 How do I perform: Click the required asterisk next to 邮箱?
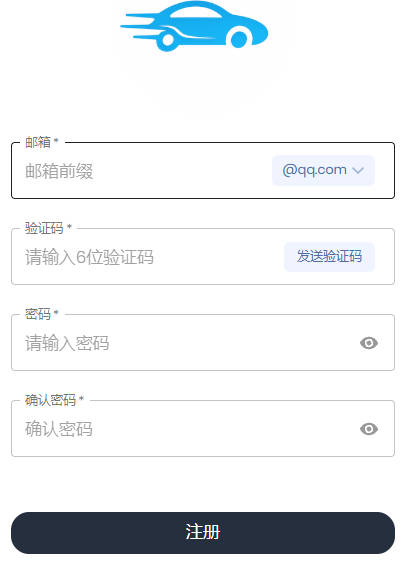[56, 140]
